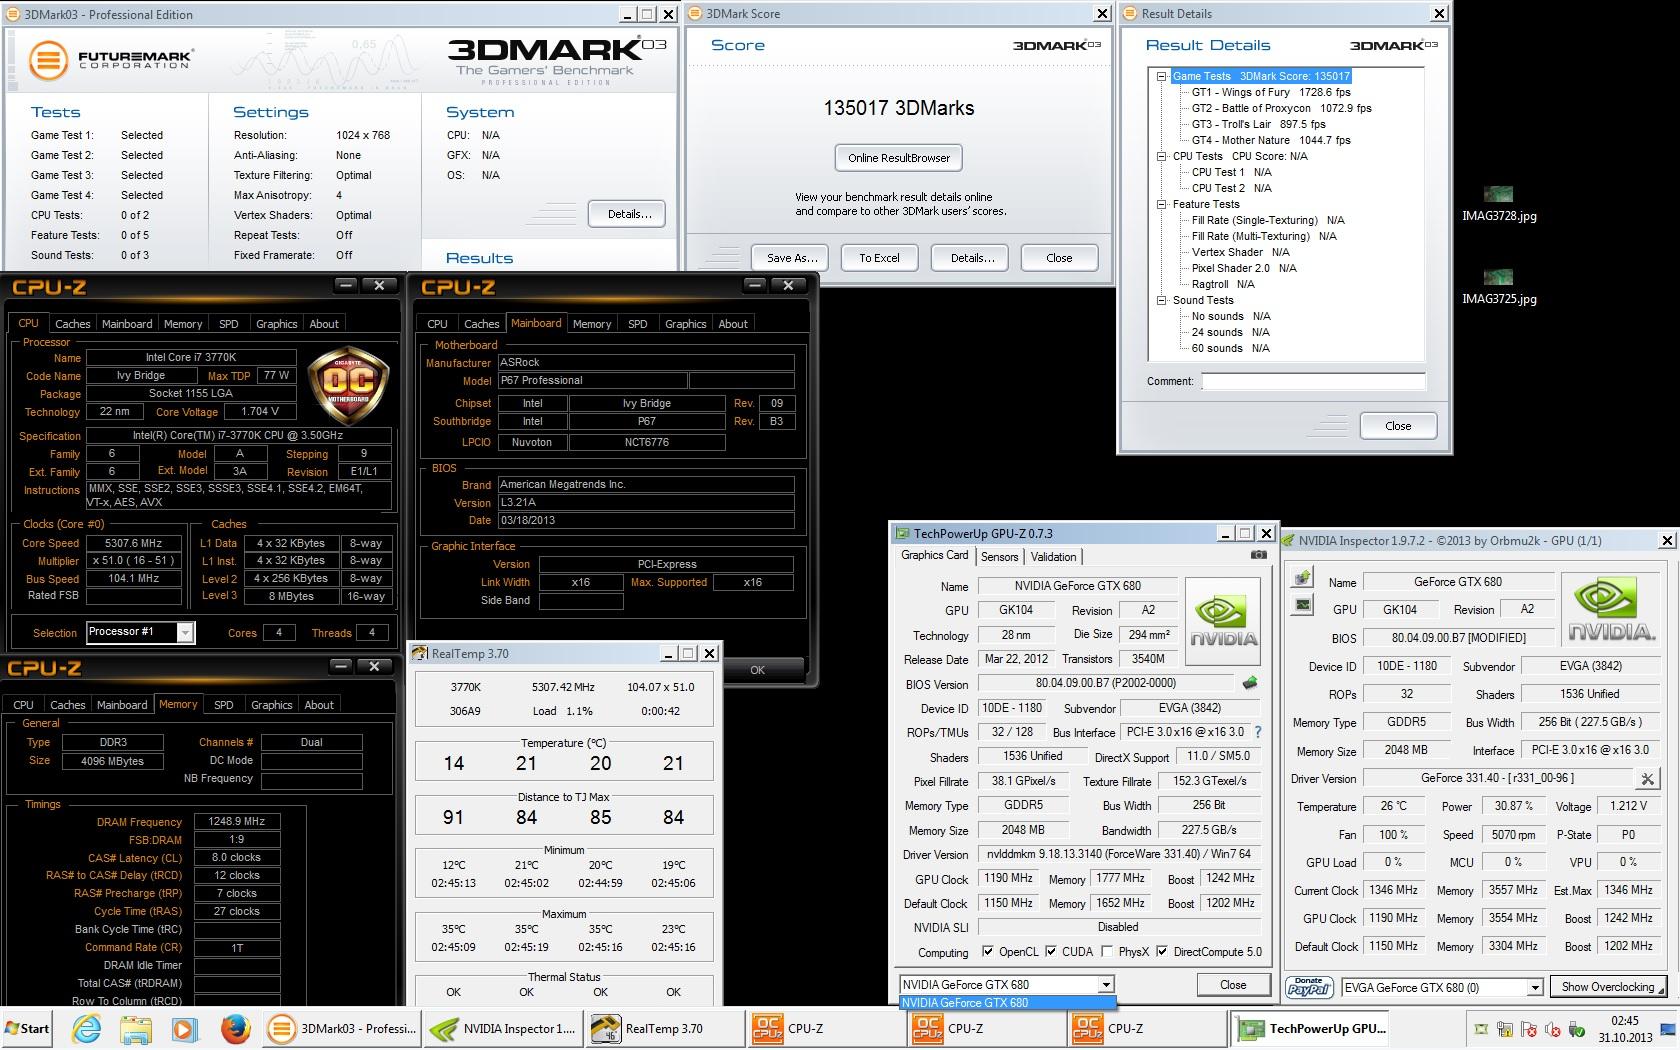Click Gigabyte OC Motherboard logo in CPU-Z
This screenshot has height=1050, width=1680.
point(349,385)
